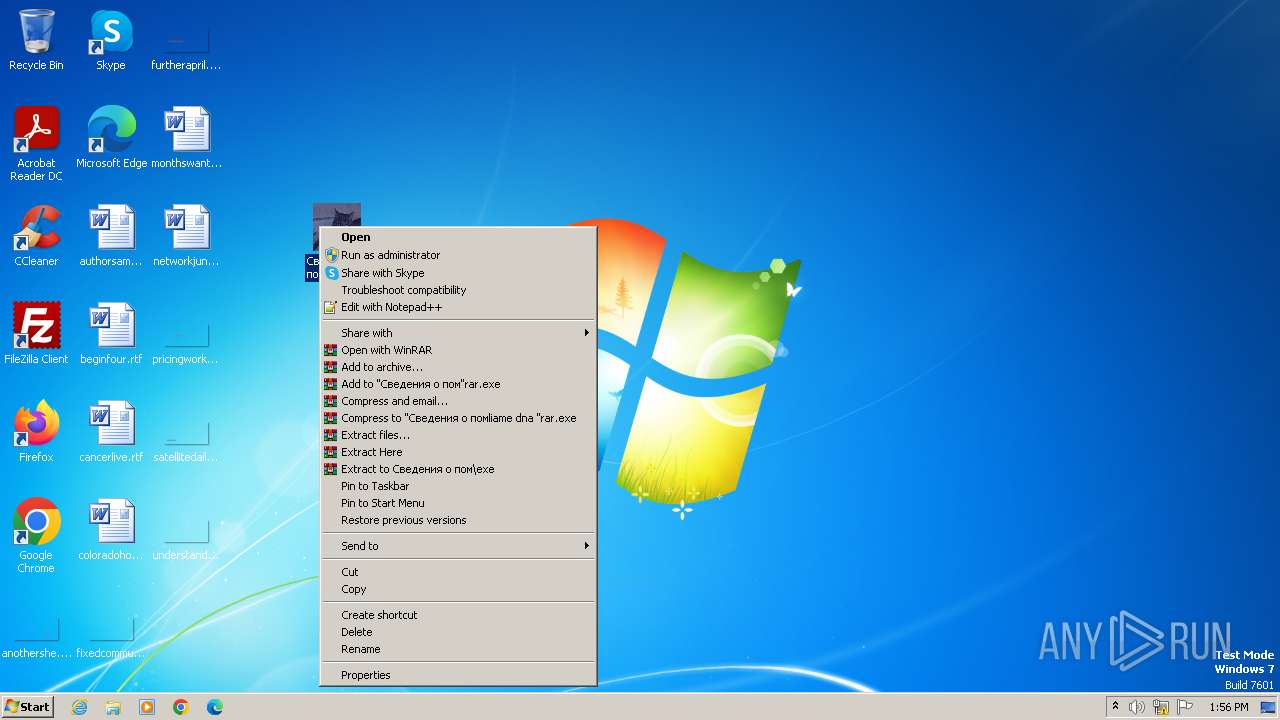Click the Start button
The width and height of the screenshot is (1280, 720).
pos(27,707)
